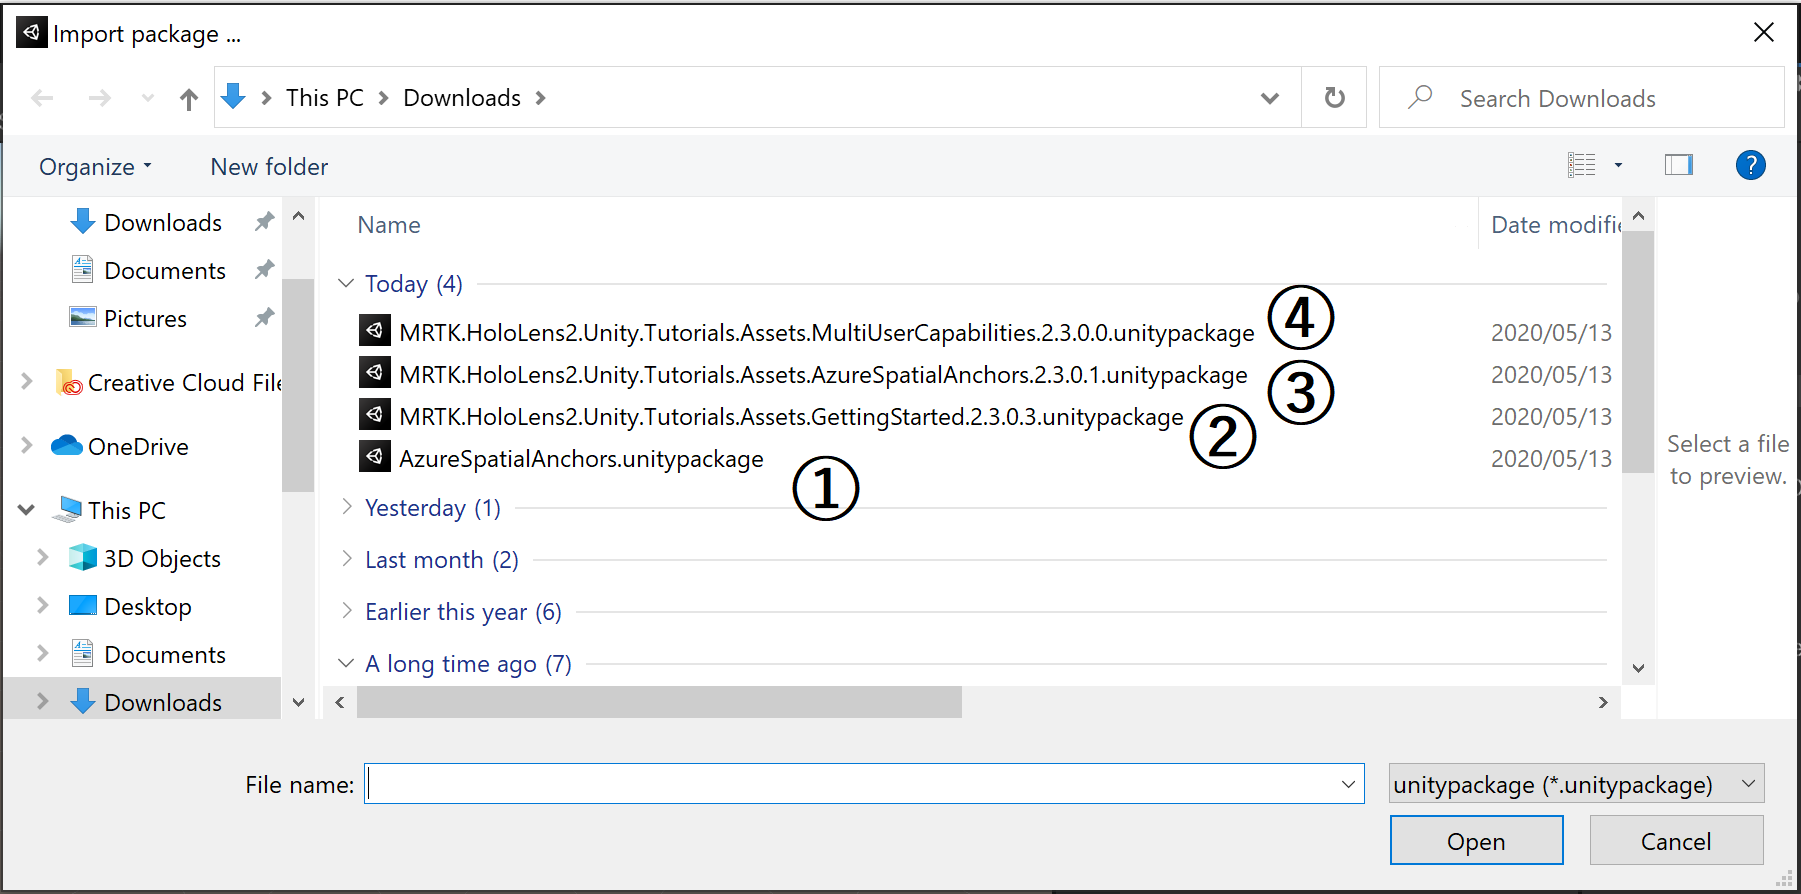Open File name history dropdown arrow

coord(1348,784)
